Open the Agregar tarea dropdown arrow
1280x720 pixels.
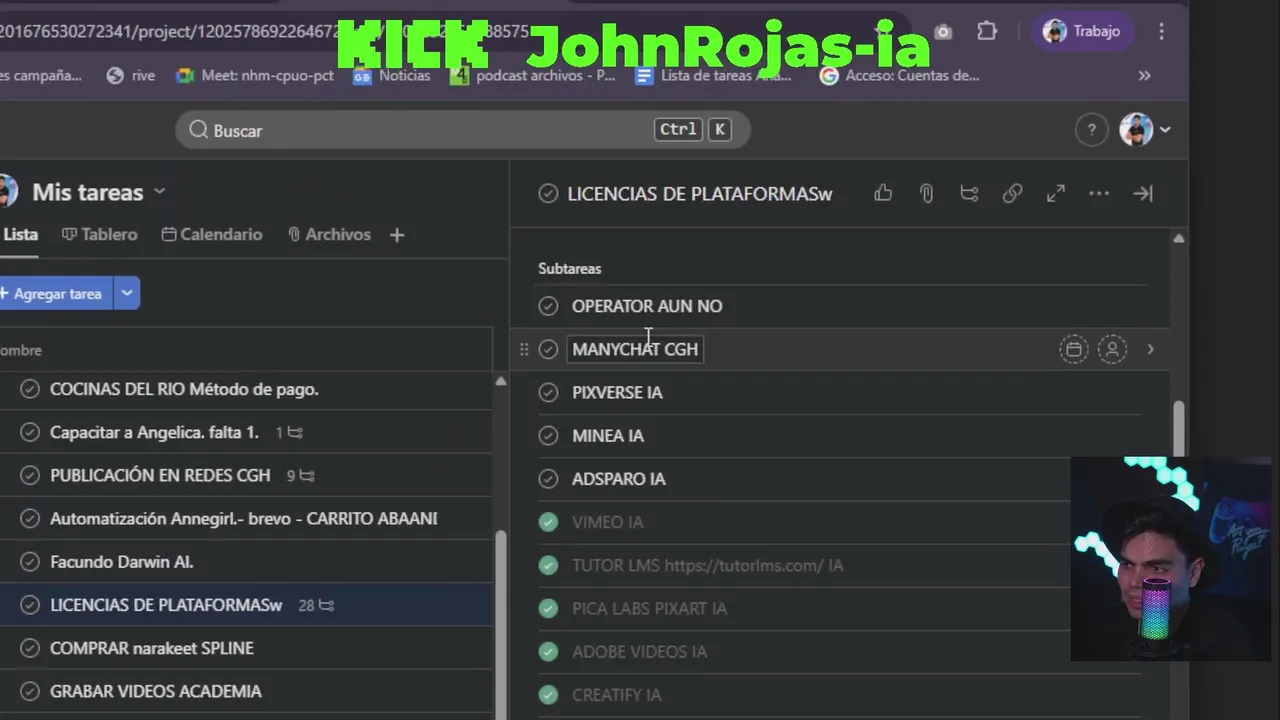[127, 293]
